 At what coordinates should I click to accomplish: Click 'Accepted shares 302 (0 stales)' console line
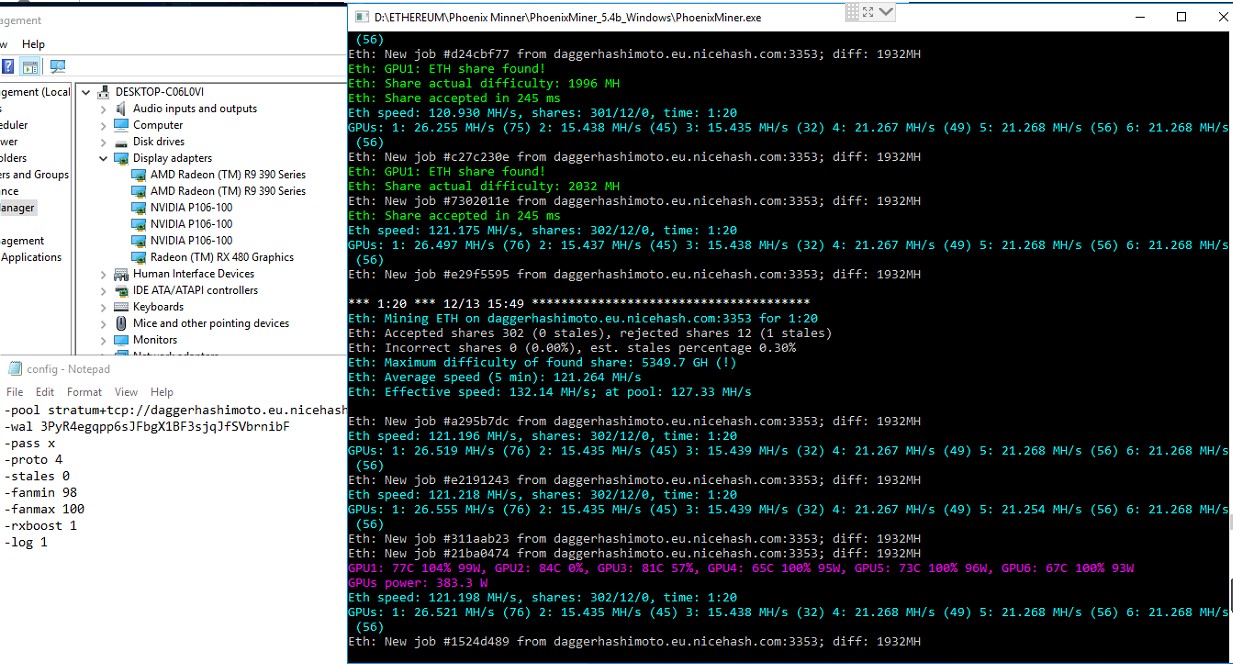click(590, 333)
